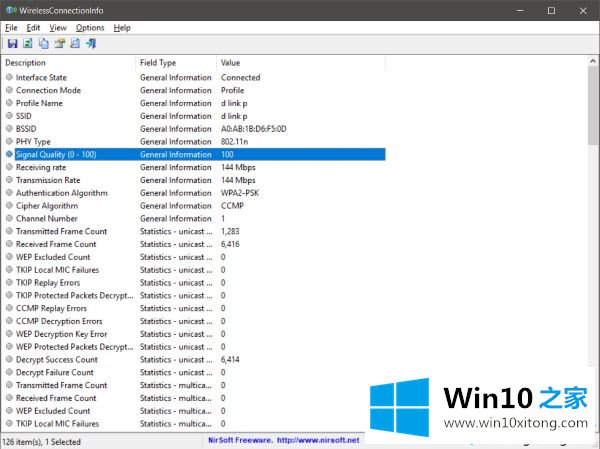Screen dimensions: 600x449
Task: Select the unicast 'Transmitted Frame Count' row with 1,283
Action: click(194, 231)
